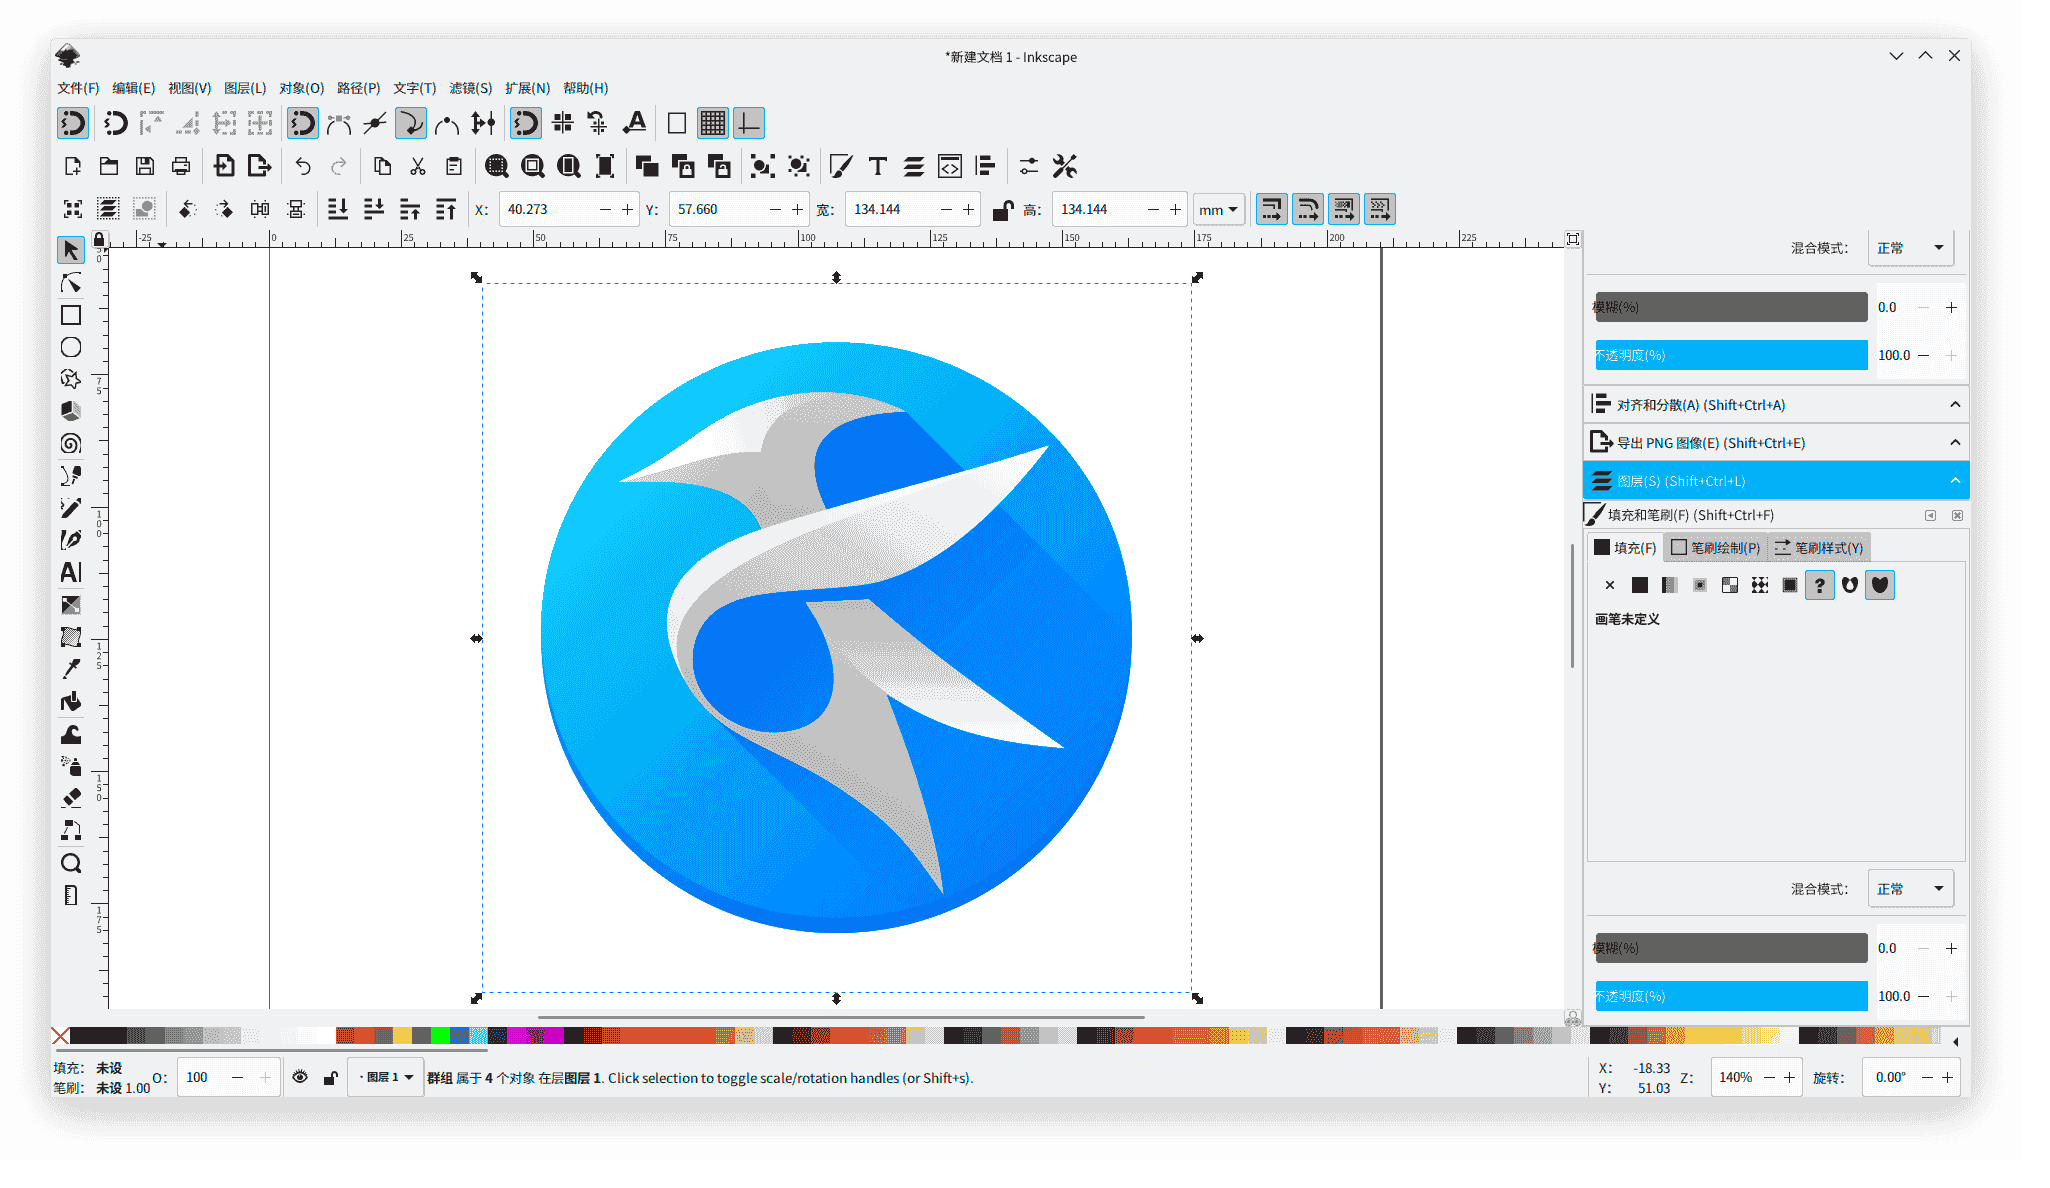Viewport: 2050px width, 1188px height.
Task: Open the Extensions menu
Action: (x=527, y=88)
